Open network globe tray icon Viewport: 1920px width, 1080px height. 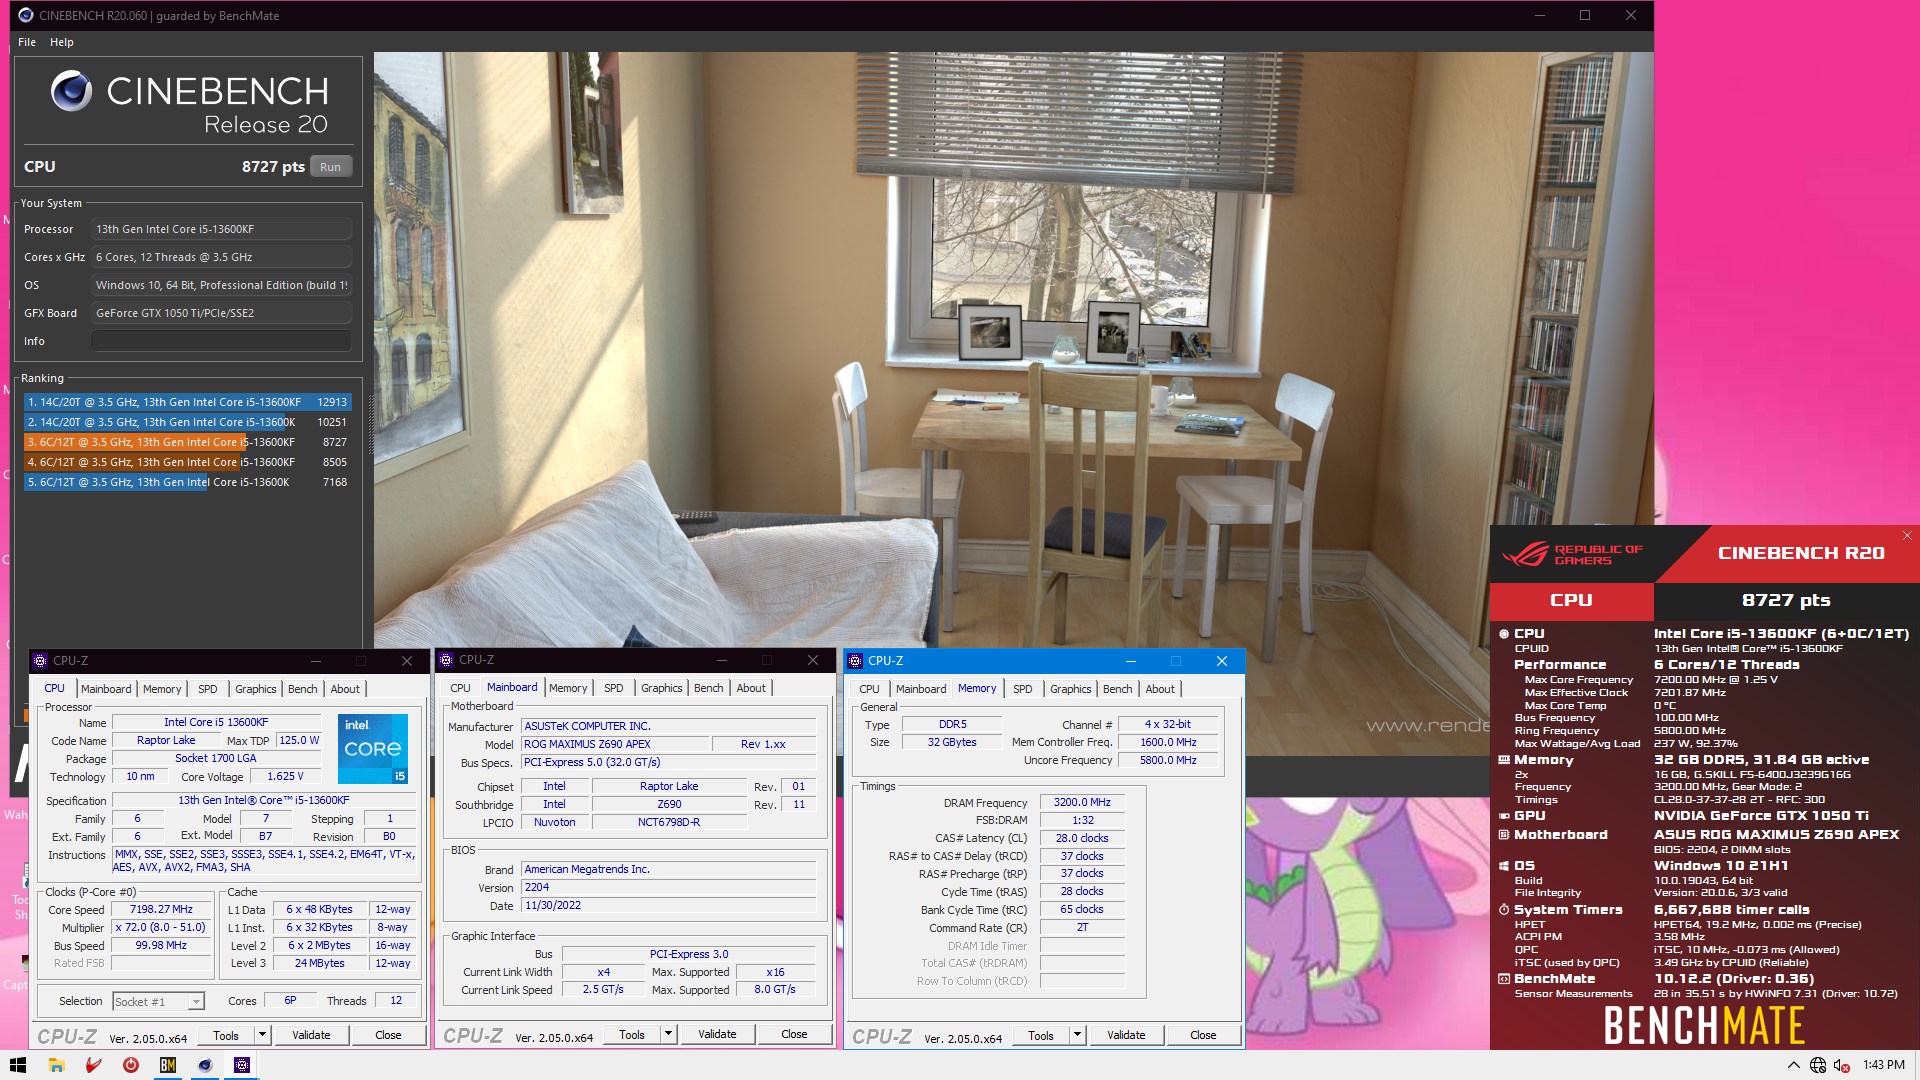click(1818, 1065)
